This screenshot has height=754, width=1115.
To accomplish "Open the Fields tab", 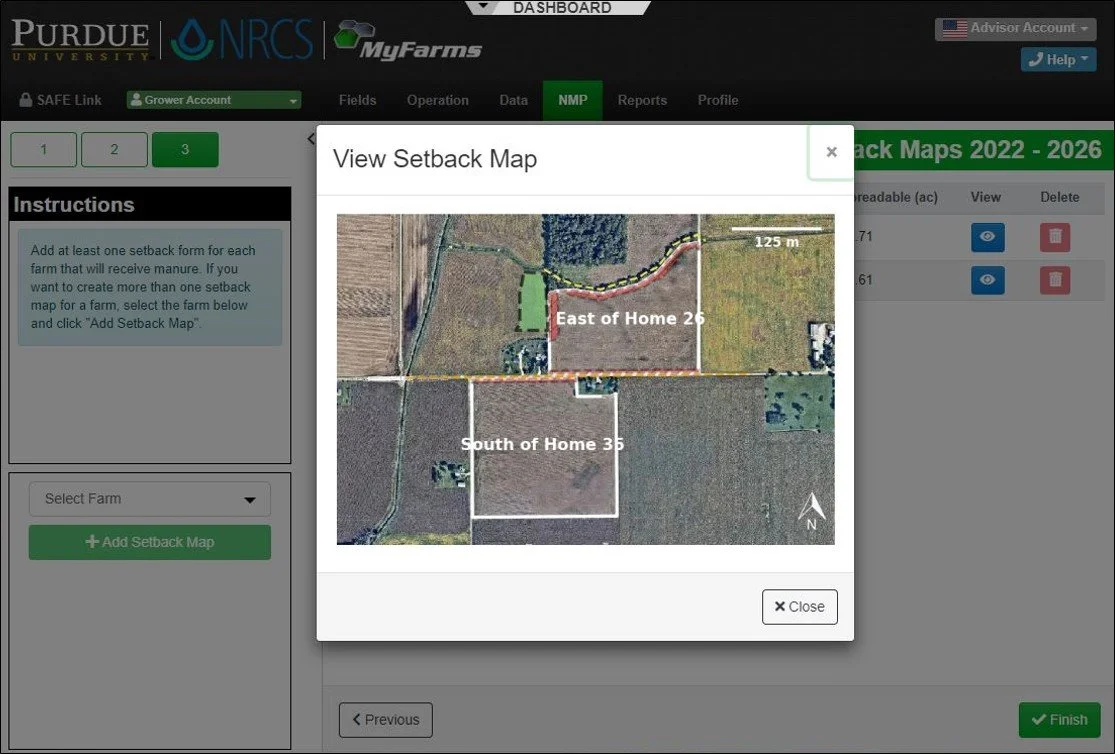I will (x=357, y=100).
